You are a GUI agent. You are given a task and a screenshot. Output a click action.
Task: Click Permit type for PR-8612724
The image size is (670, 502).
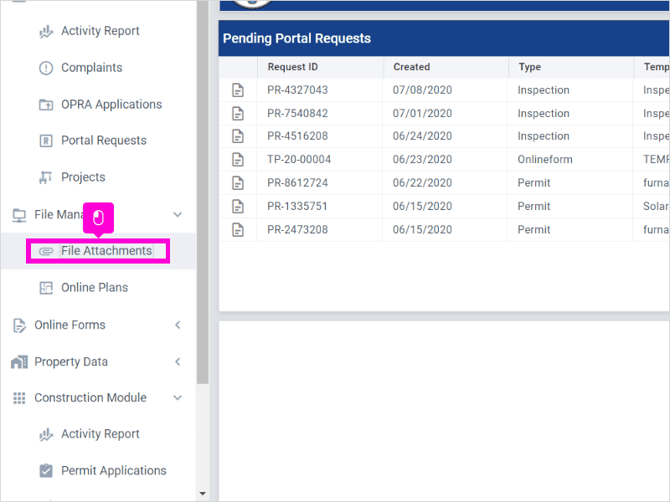(534, 183)
